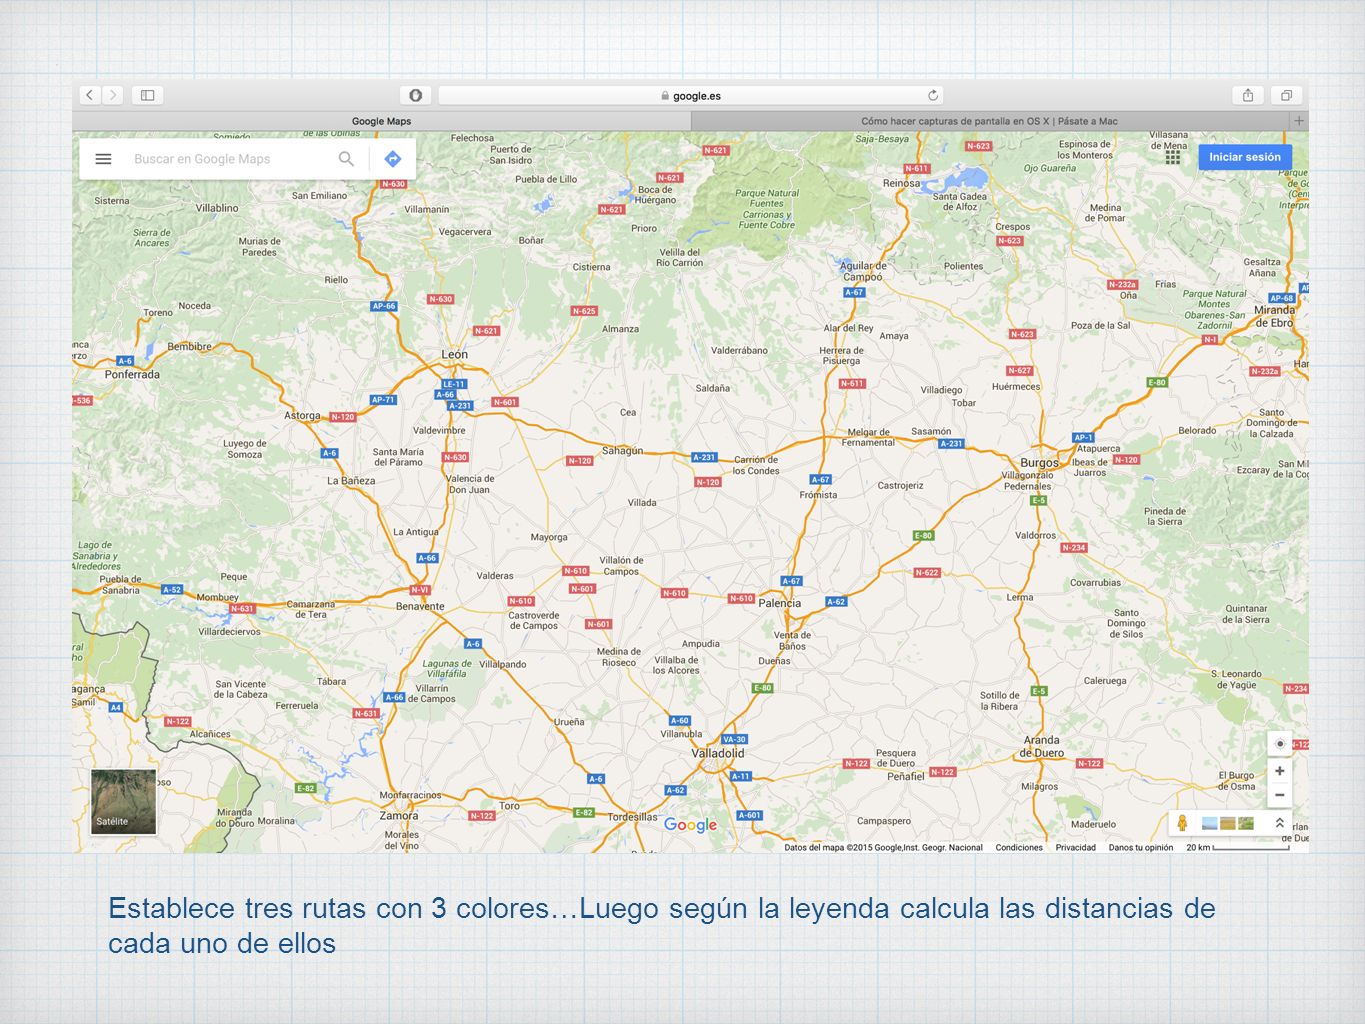Screen dimensions: 1365x1024
Task: Click the google.es address bar
Action: [x=691, y=95]
